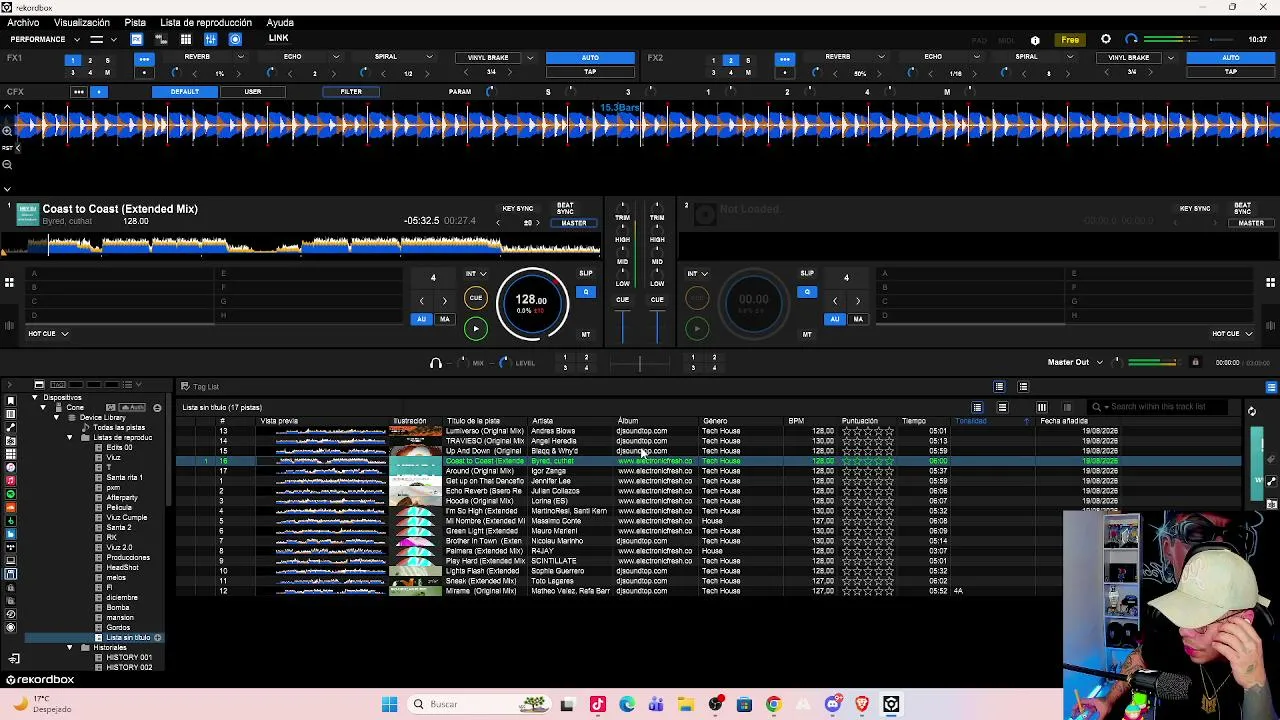Toggle deck 1 MASTER sync button
The width and height of the screenshot is (1280, 720).
coord(574,223)
